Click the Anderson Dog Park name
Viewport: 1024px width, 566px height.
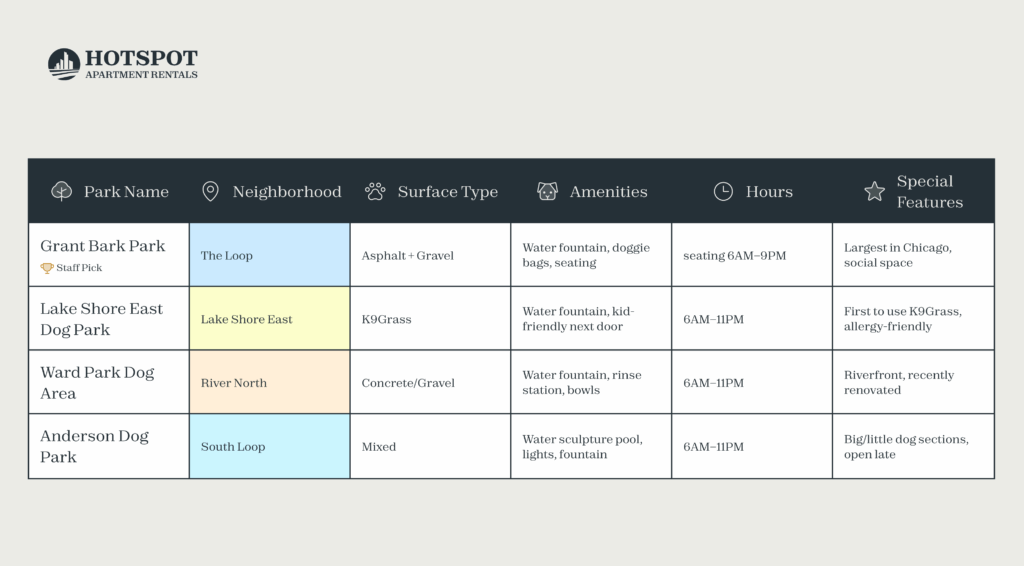pyautogui.click(x=94, y=447)
